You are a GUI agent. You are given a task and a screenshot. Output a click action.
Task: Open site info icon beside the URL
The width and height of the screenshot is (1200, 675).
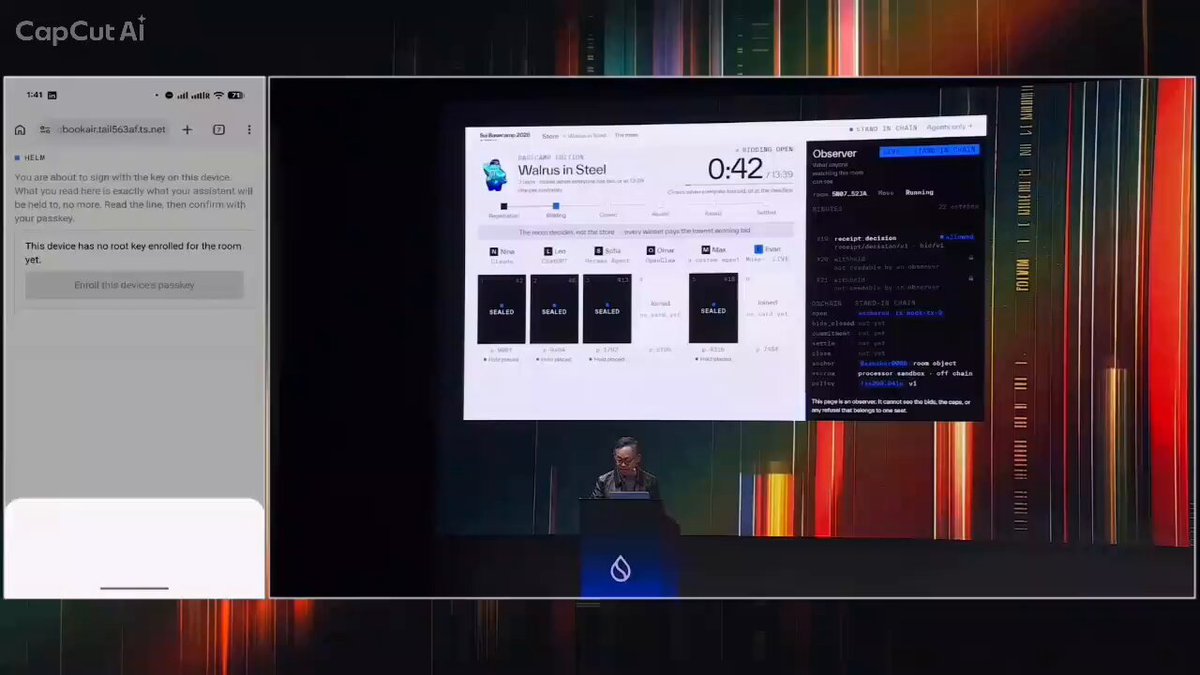coord(45,130)
